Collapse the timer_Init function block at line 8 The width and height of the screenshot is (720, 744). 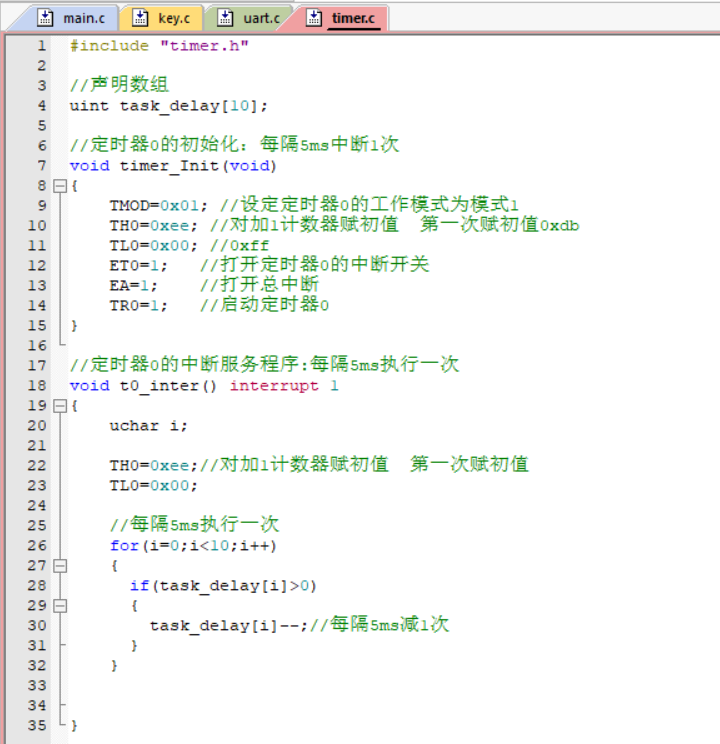pyautogui.click(x=60, y=186)
